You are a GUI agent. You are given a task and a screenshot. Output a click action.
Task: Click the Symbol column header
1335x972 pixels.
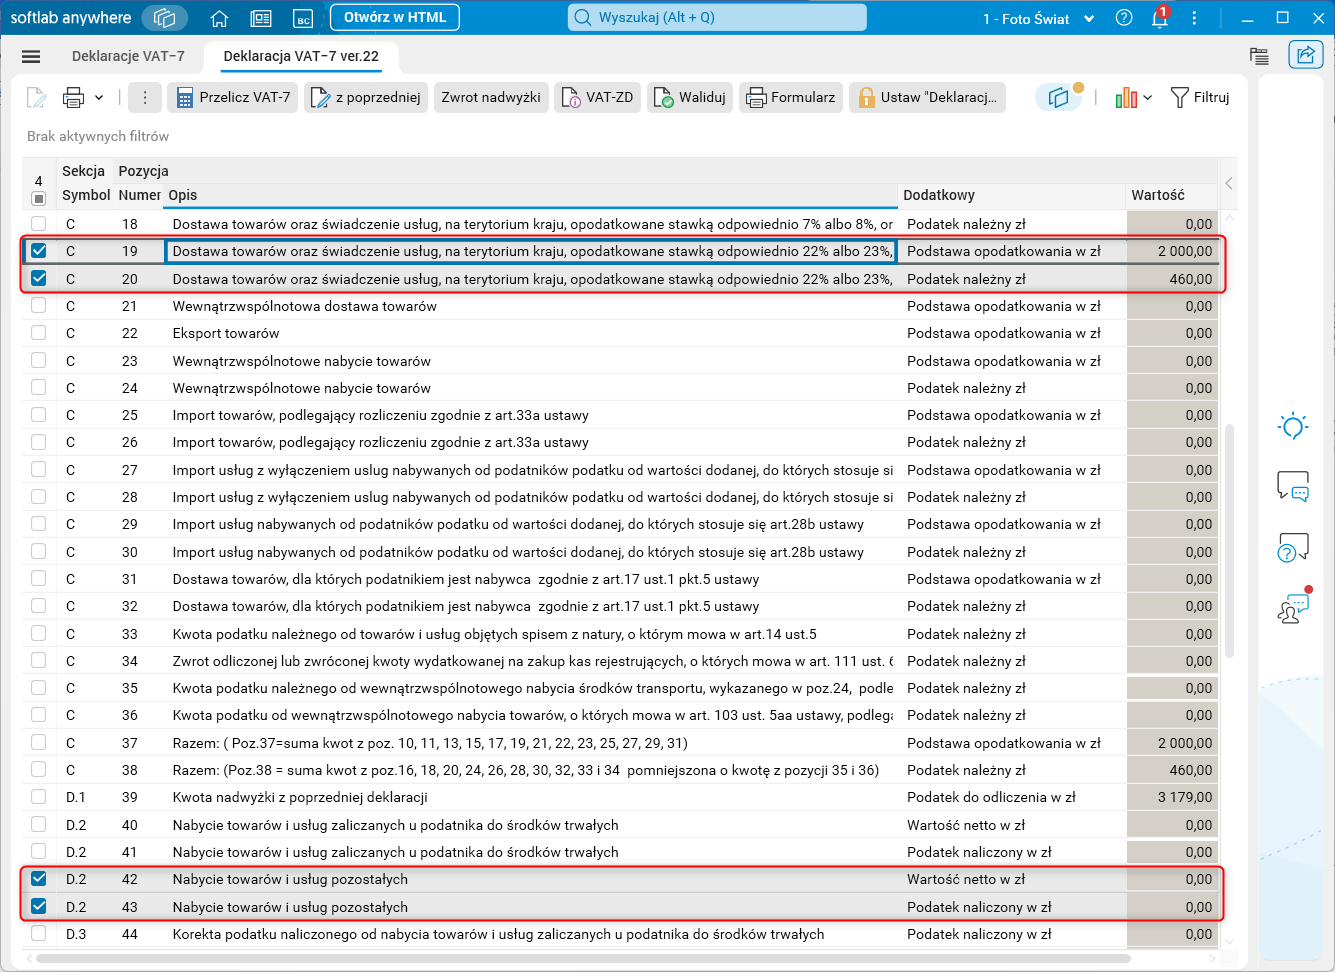(x=86, y=195)
